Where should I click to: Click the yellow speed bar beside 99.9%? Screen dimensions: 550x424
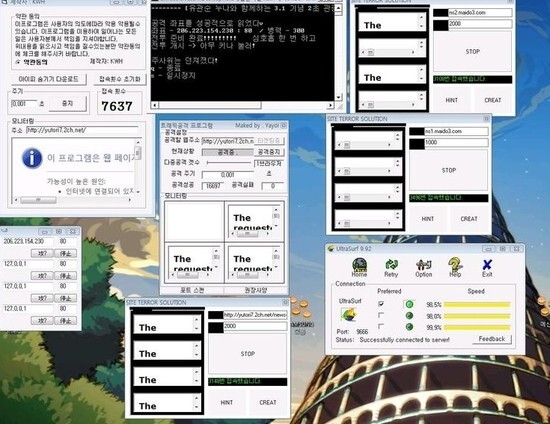tap(477, 328)
